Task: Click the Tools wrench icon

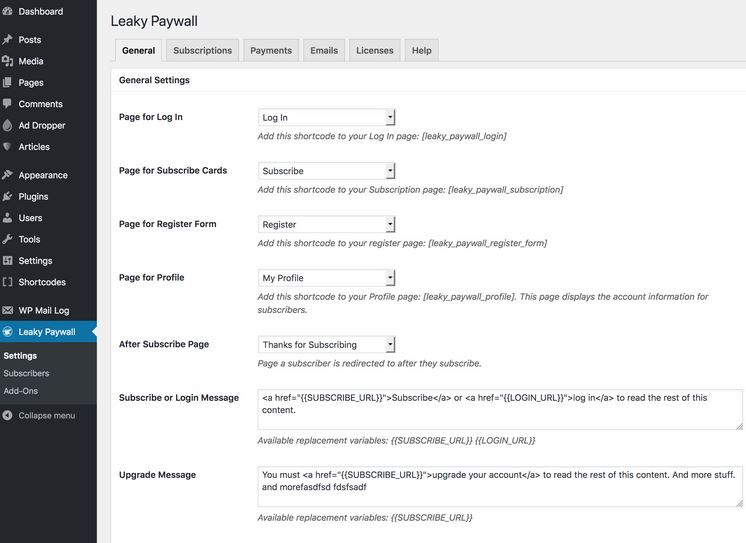Action: (x=7, y=239)
